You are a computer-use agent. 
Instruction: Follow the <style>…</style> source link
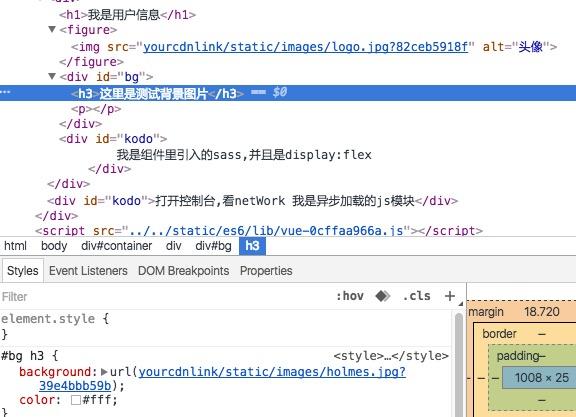(x=391, y=356)
